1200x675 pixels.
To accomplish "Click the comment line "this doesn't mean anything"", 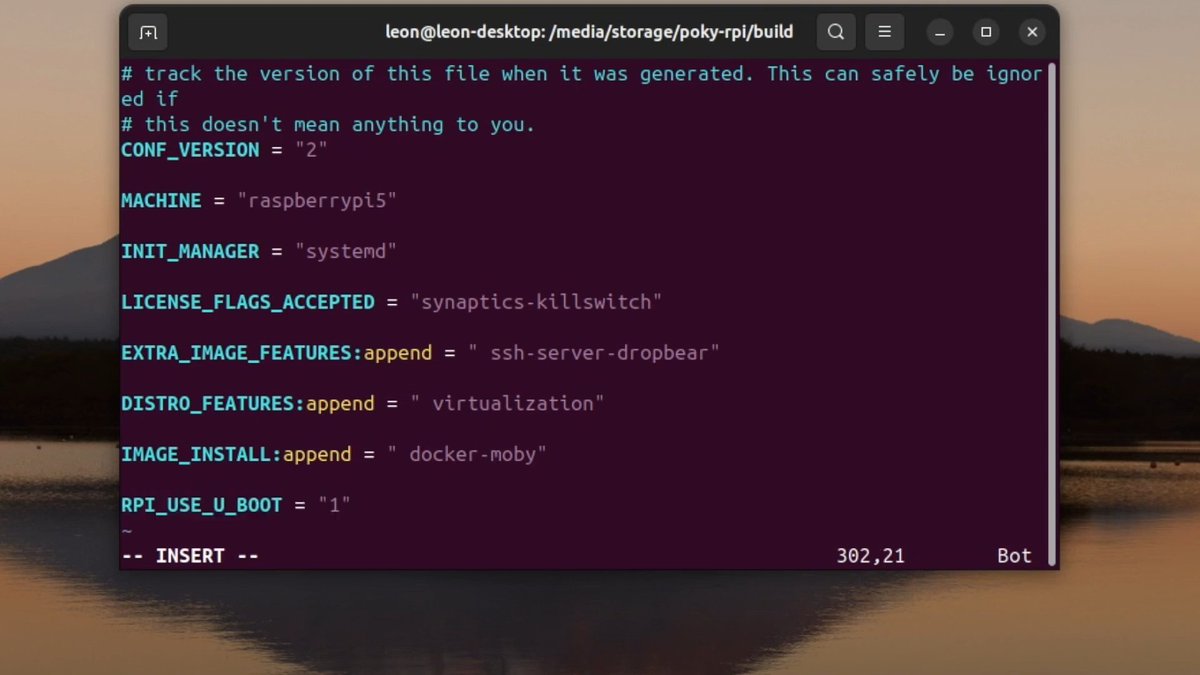I will (x=328, y=125).
